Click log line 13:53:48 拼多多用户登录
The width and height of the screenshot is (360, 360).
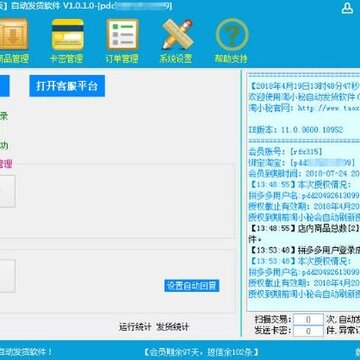304,250
